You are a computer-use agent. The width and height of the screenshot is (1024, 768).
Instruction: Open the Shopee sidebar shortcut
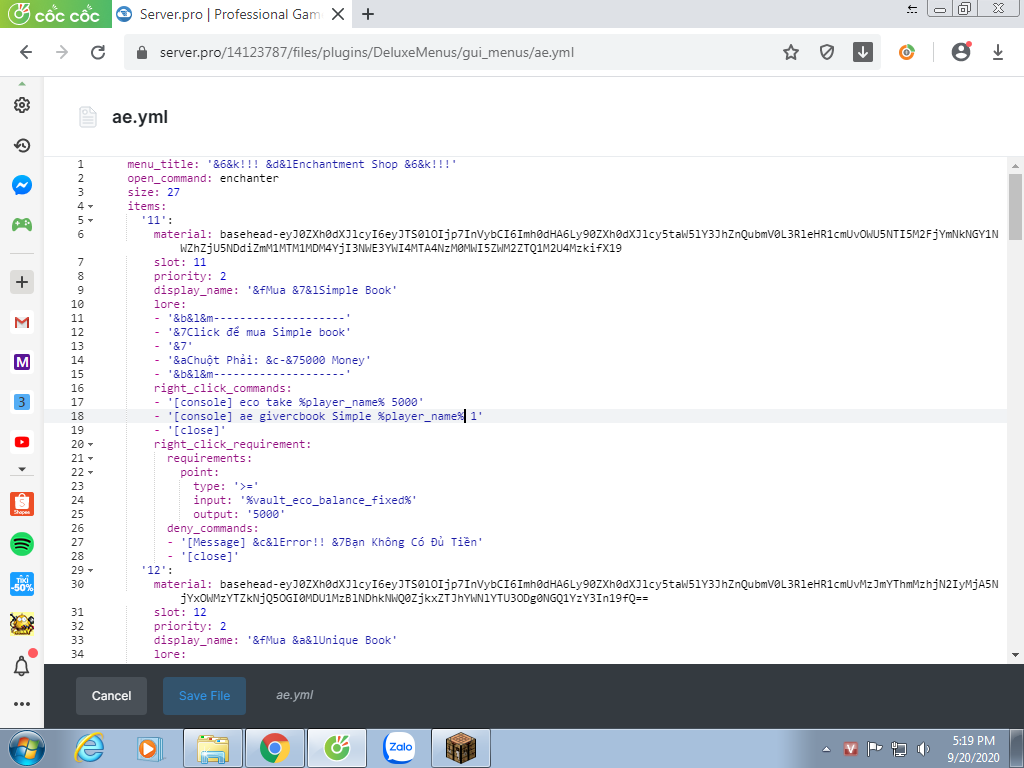pyautogui.click(x=21, y=504)
